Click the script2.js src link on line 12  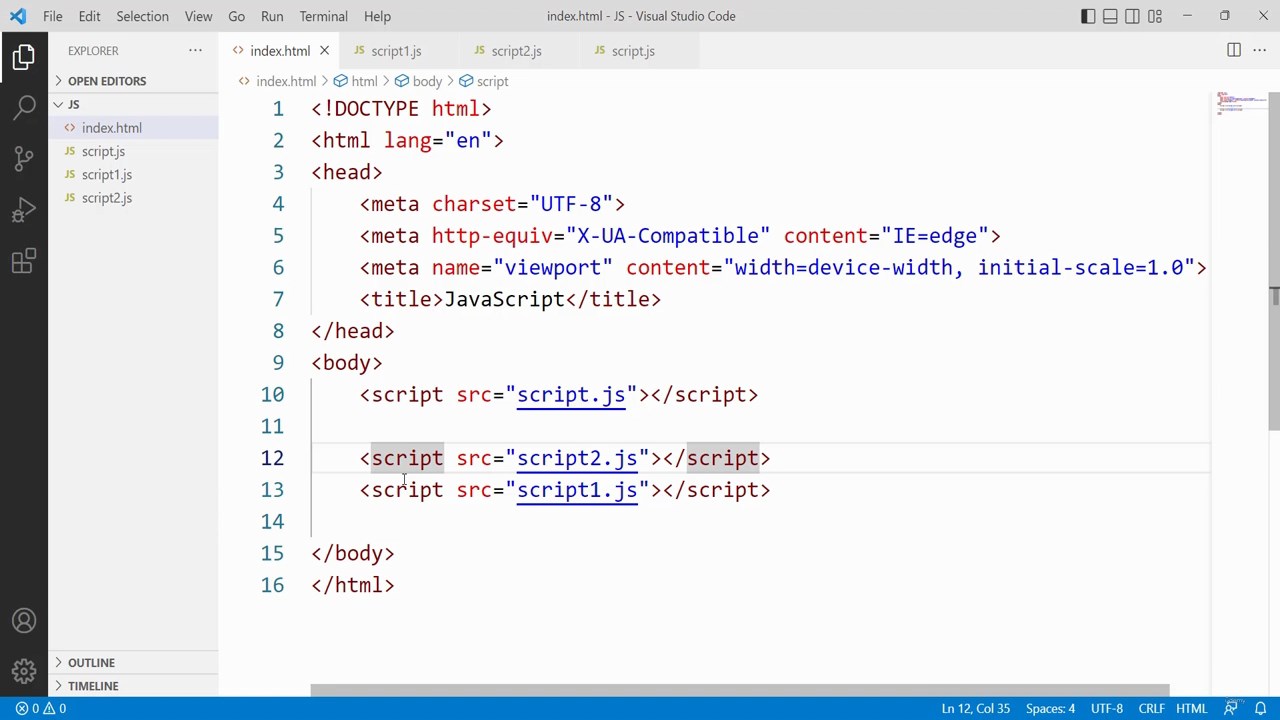pyautogui.click(x=577, y=458)
